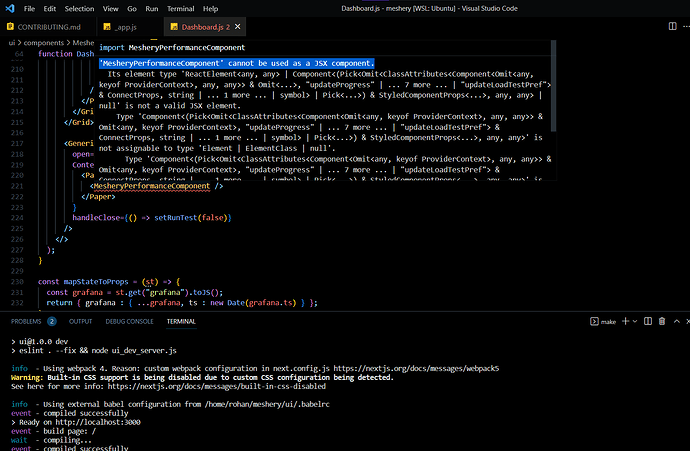Open the Help menu

tap(210, 9)
